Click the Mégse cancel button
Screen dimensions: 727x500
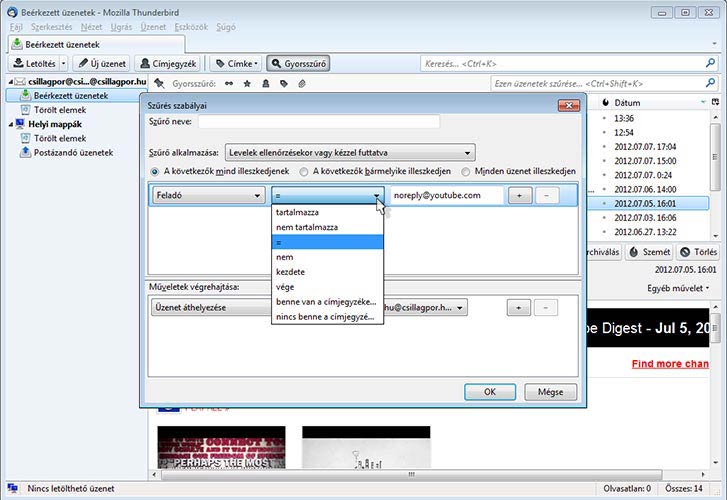coord(550,392)
